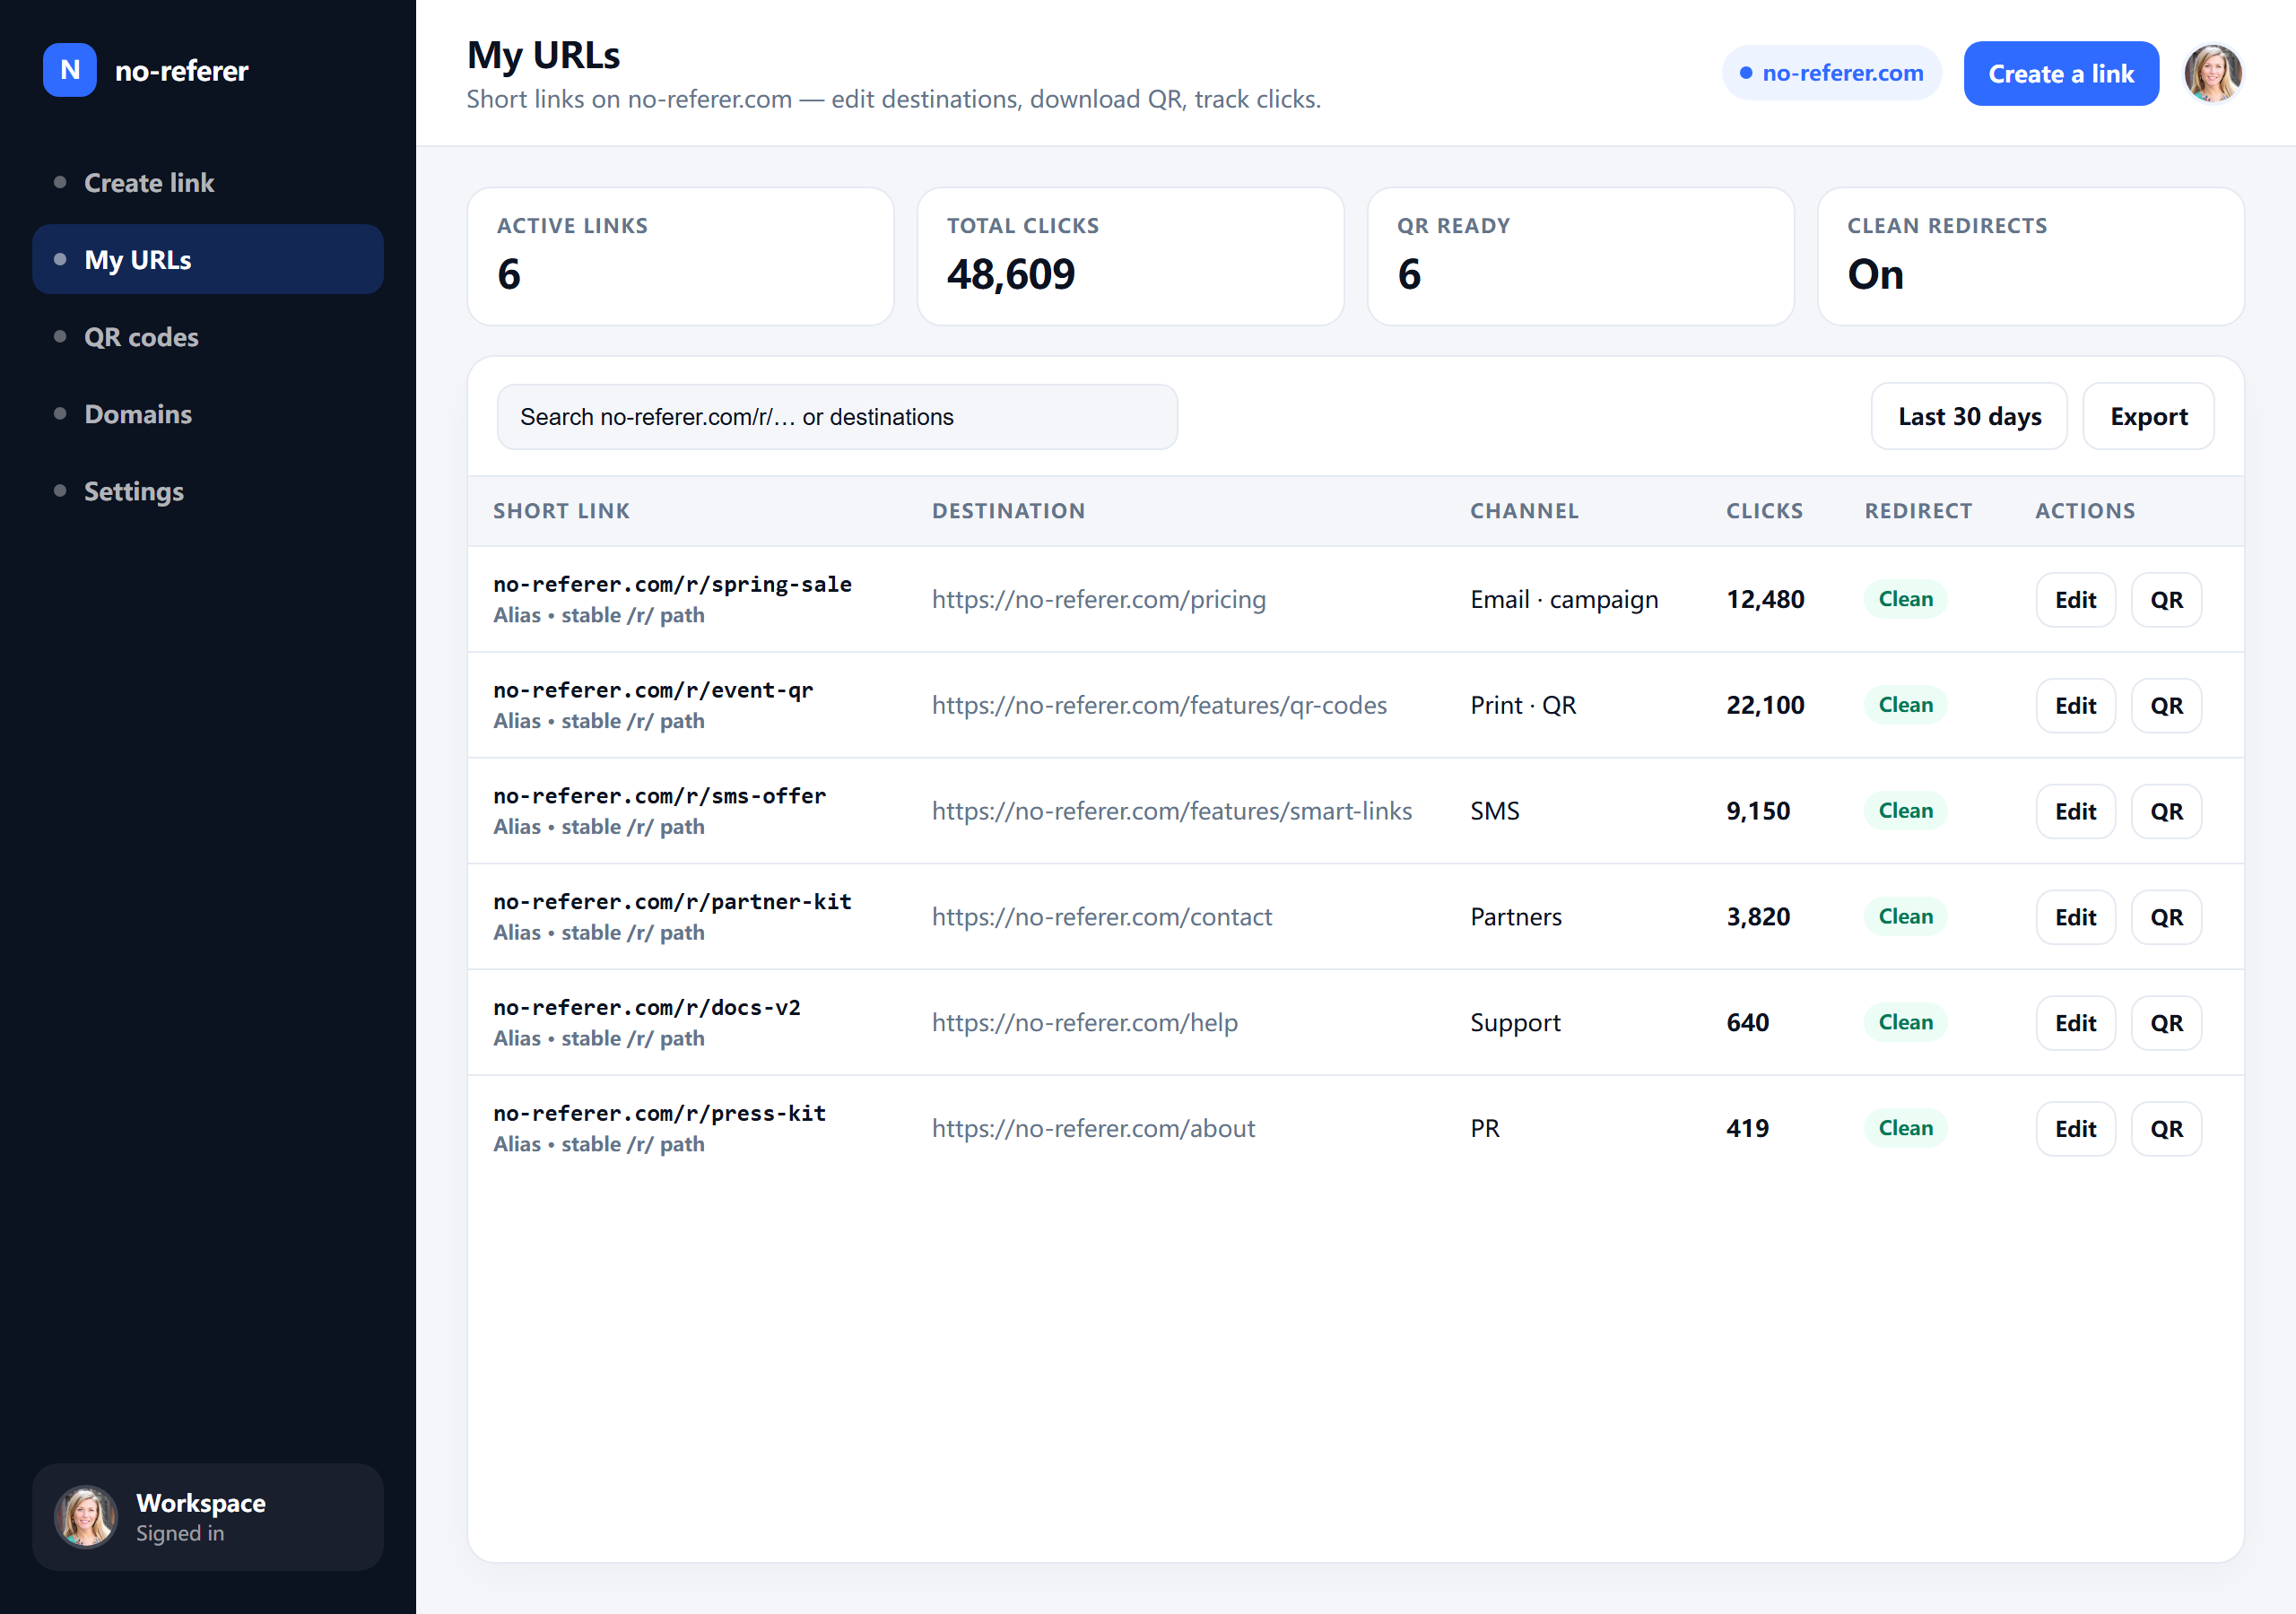
Task: Click the Total Clicks stat card
Action: (1130, 256)
